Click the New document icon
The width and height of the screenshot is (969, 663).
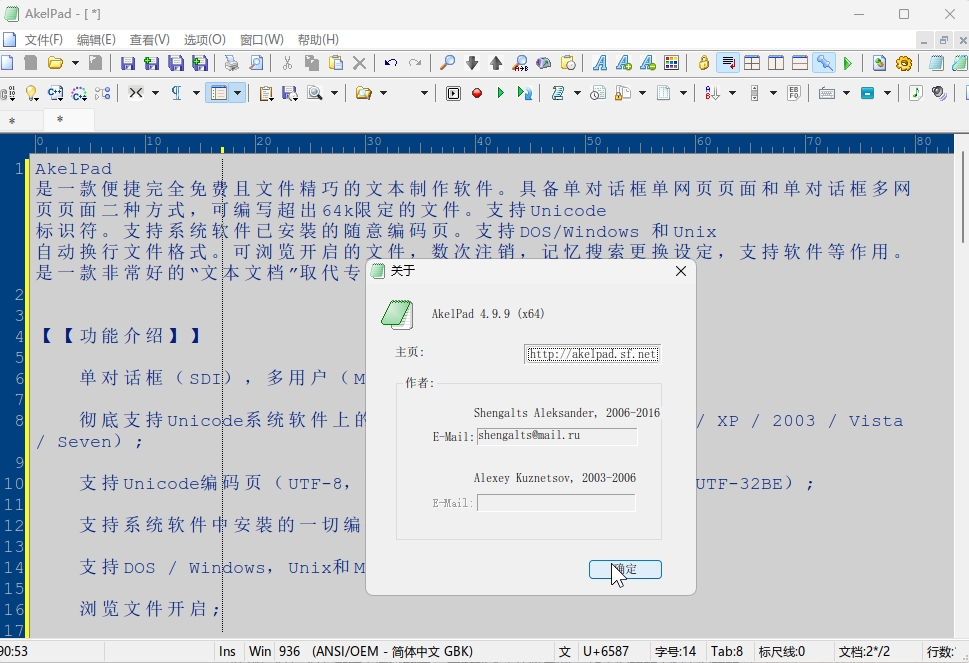coord(6,62)
